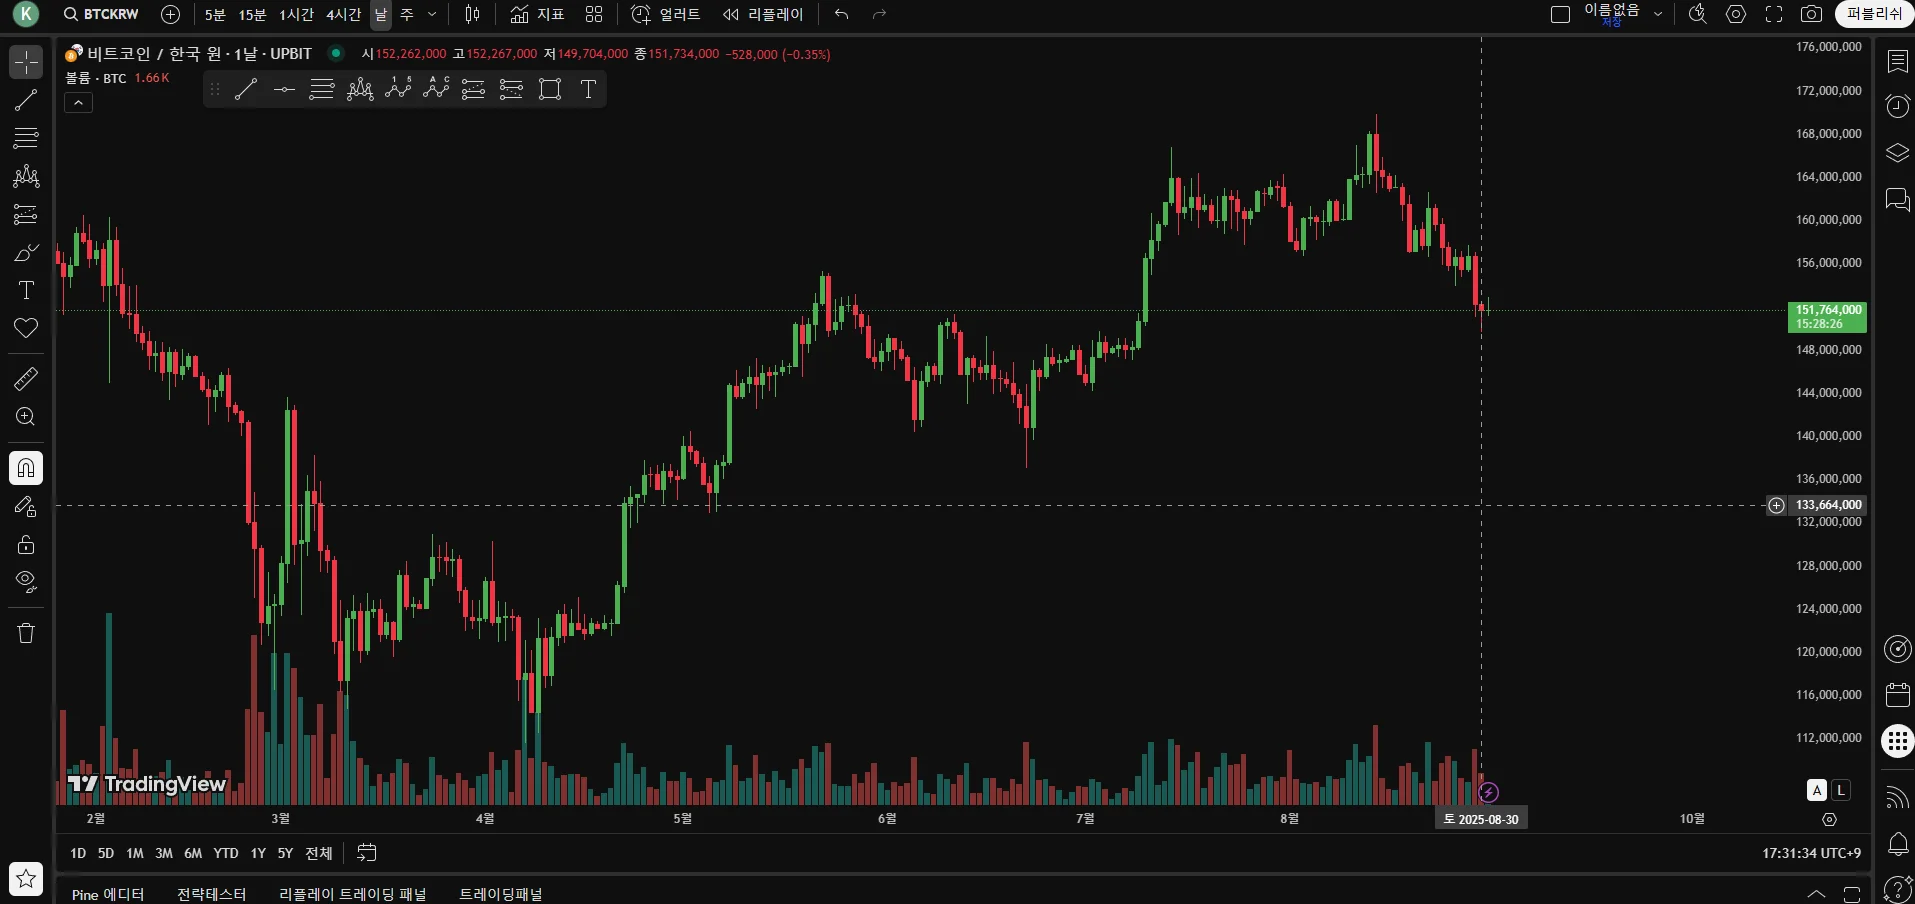1915x904 pixels.
Task: Open the Pine 에디터 tab
Action: (108, 893)
